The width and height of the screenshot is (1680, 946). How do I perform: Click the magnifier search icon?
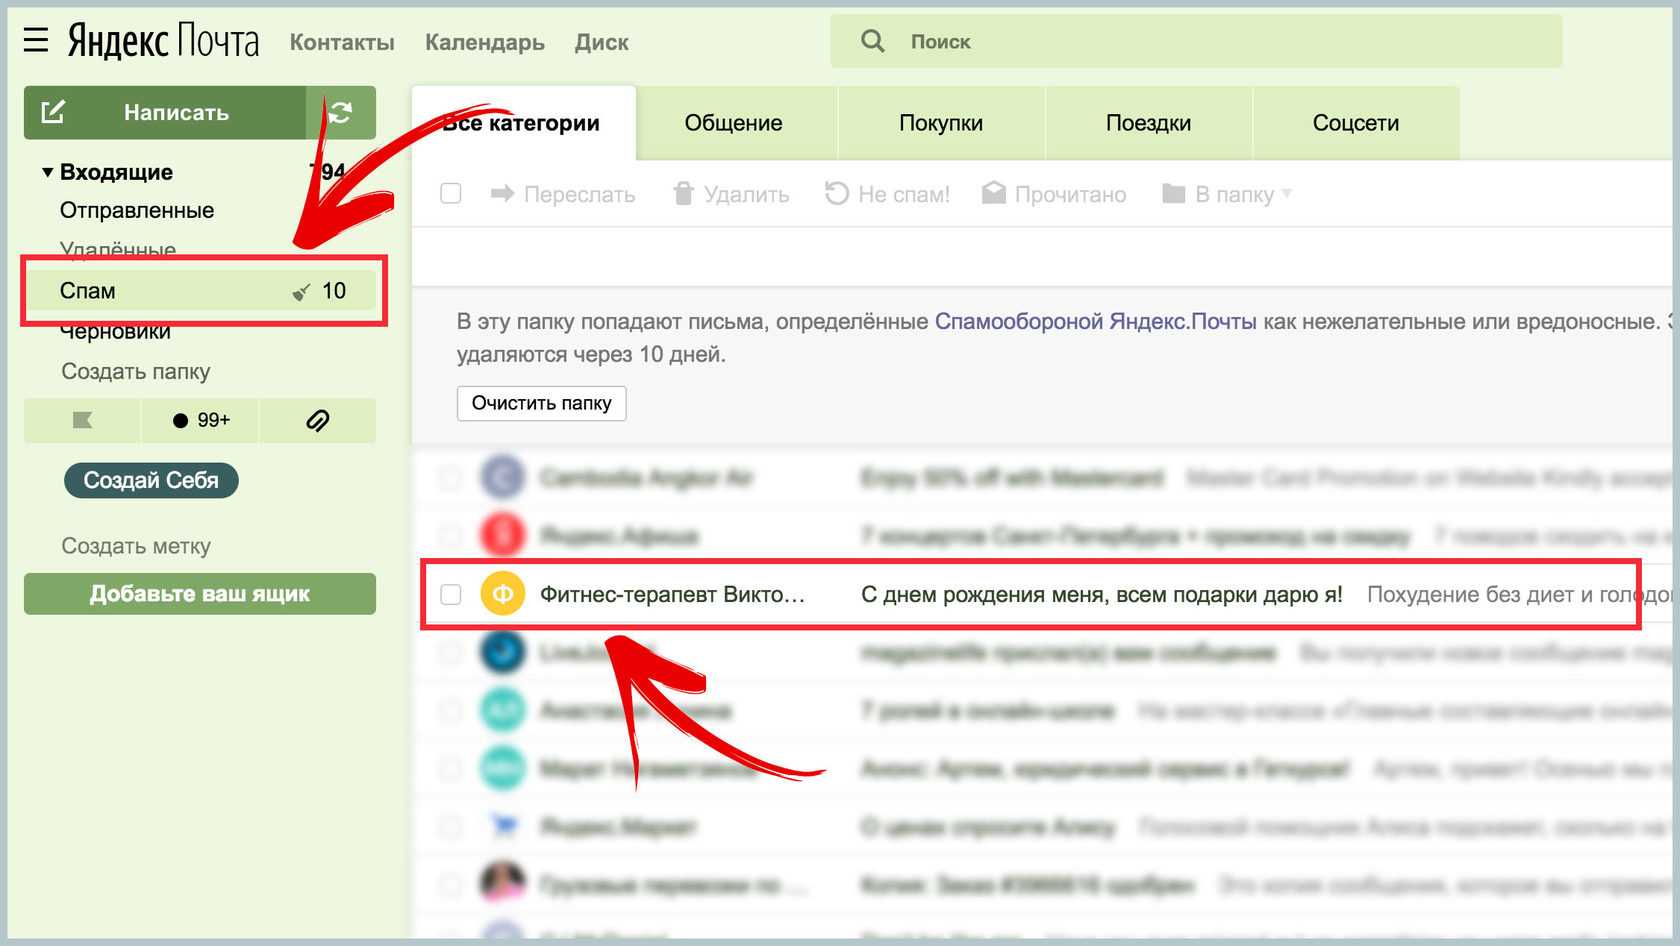click(x=873, y=41)
